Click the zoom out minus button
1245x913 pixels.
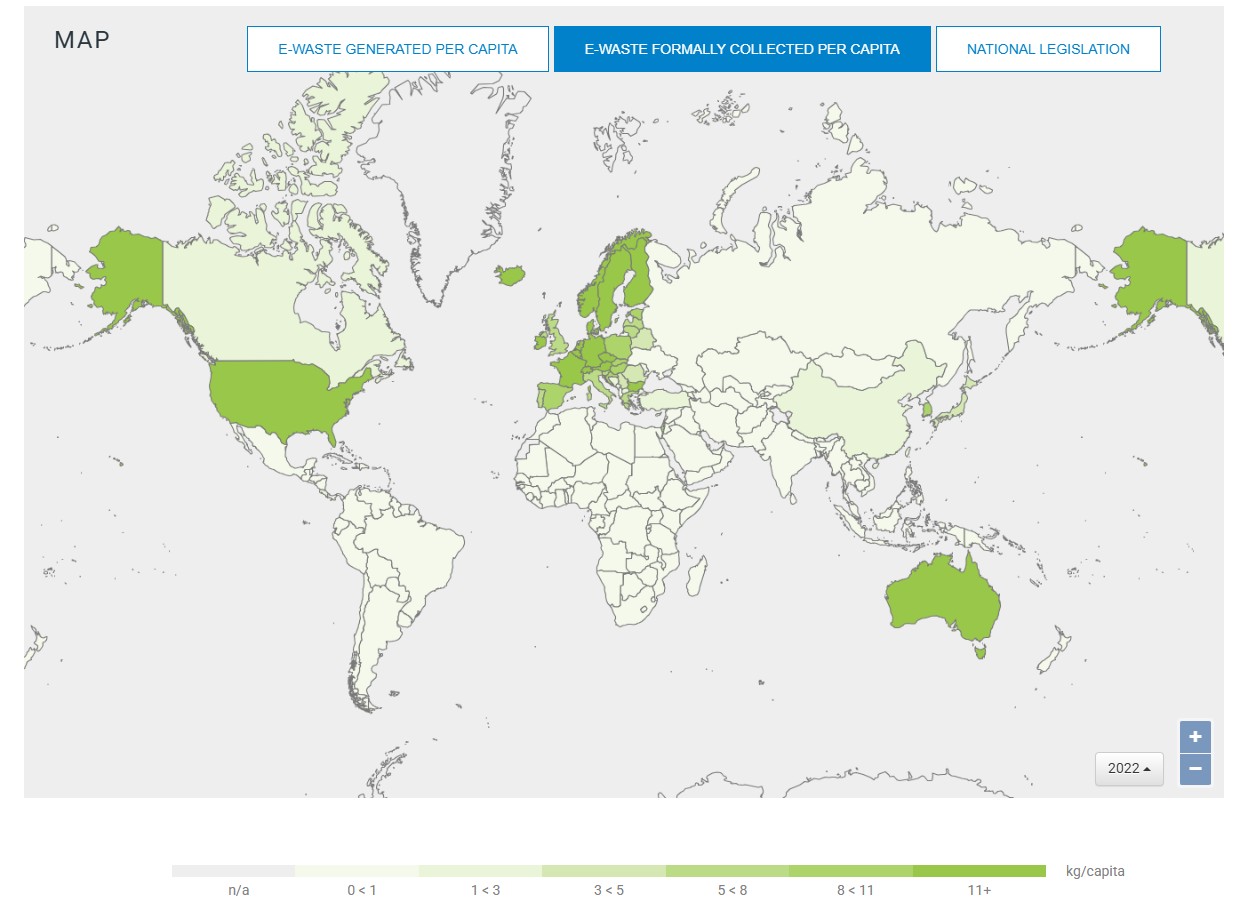point(1195,770)
